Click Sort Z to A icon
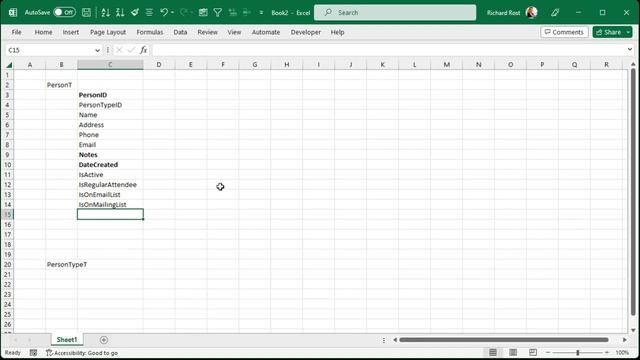Viewport: 640px width, 360px height. [120, 13]
